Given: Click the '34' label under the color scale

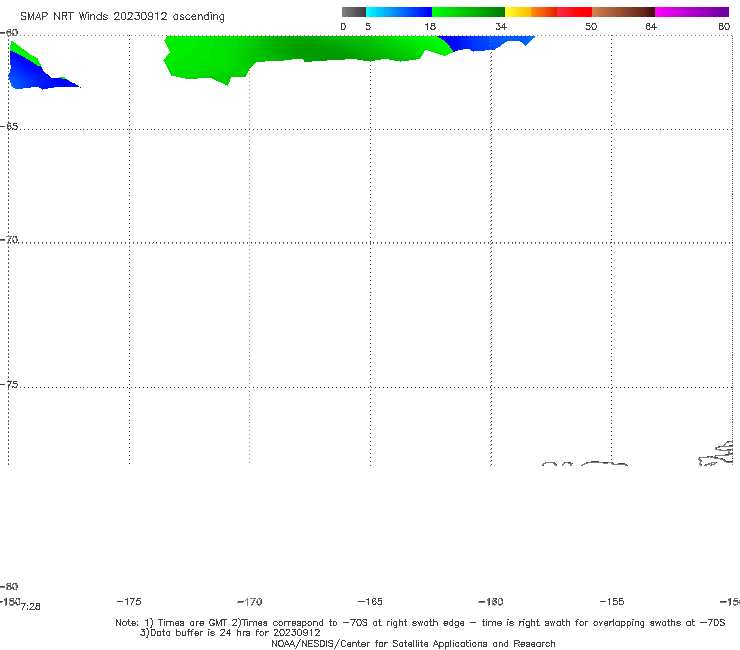Looking at the screenshot, I should tap(501, 27).
